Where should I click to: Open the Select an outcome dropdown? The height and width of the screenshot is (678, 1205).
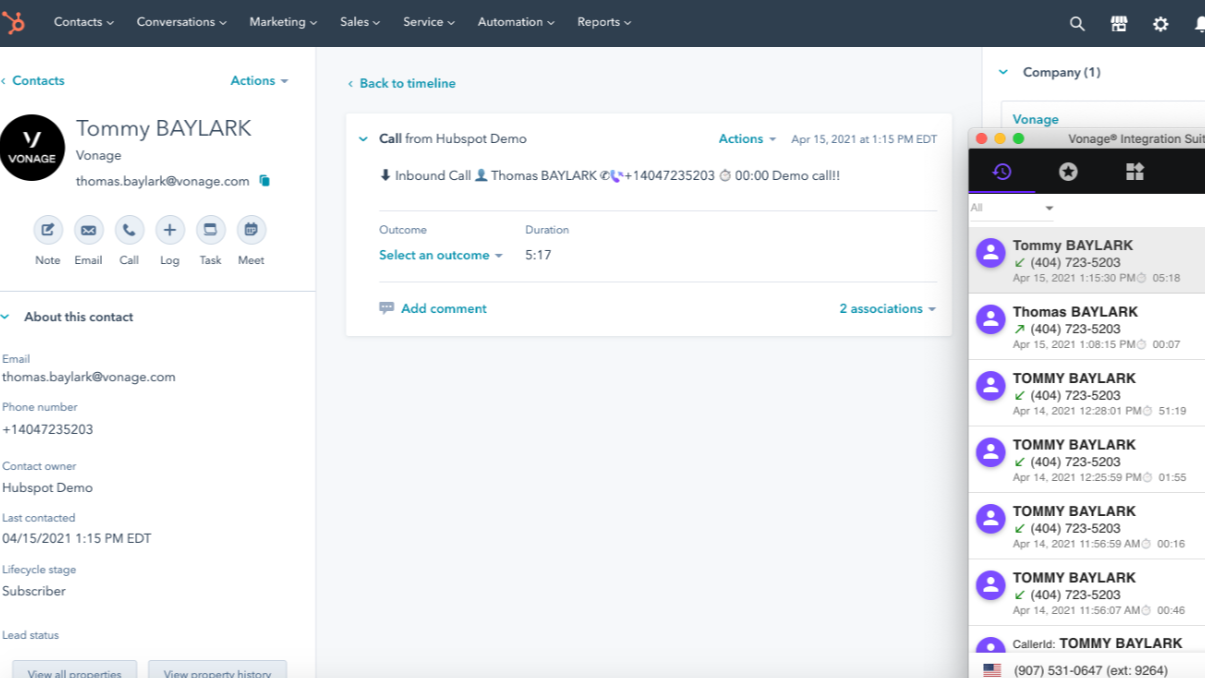(x=440, y=255)
